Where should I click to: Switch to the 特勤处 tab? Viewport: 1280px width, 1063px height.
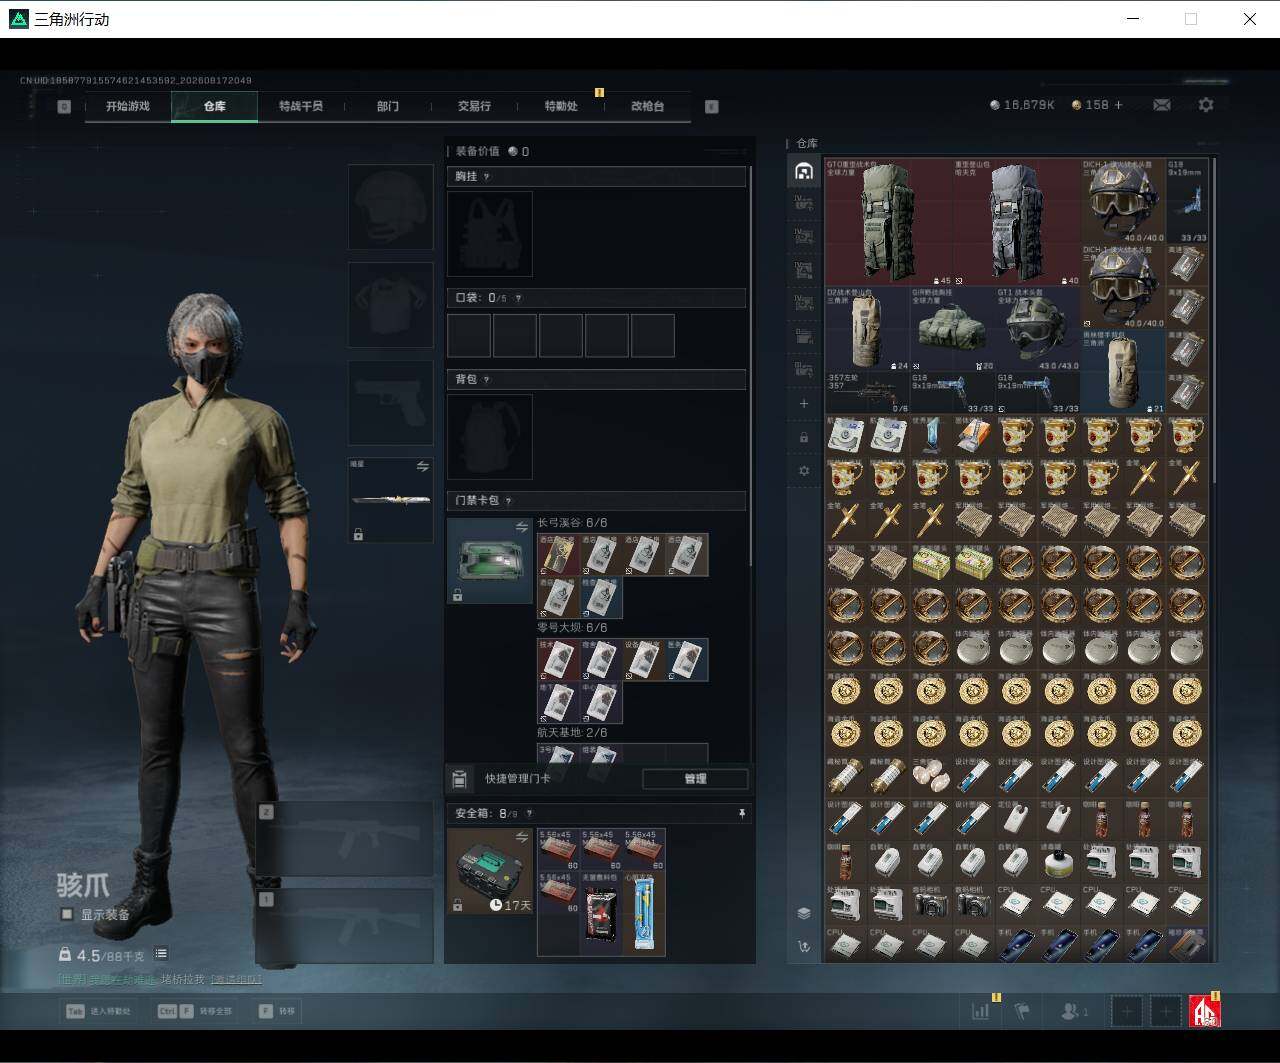pyautogui.click(x=561, y=106)
